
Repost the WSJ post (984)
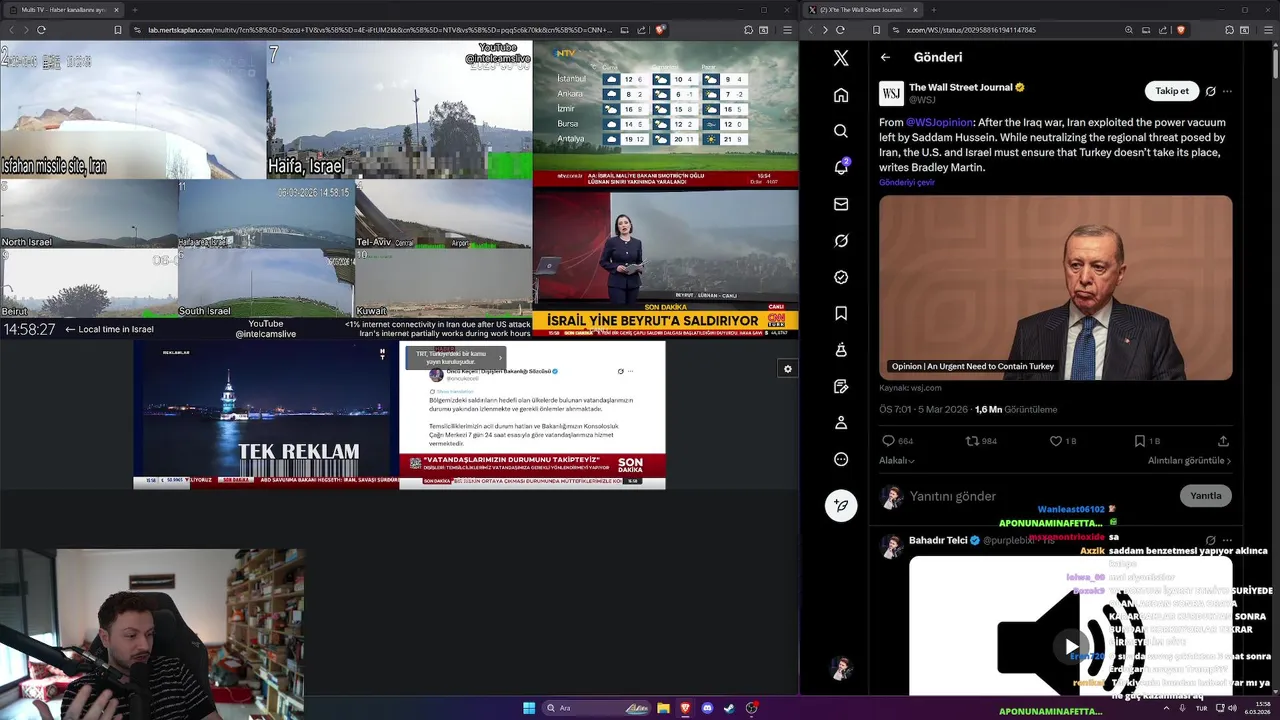[x=972, y=441]
